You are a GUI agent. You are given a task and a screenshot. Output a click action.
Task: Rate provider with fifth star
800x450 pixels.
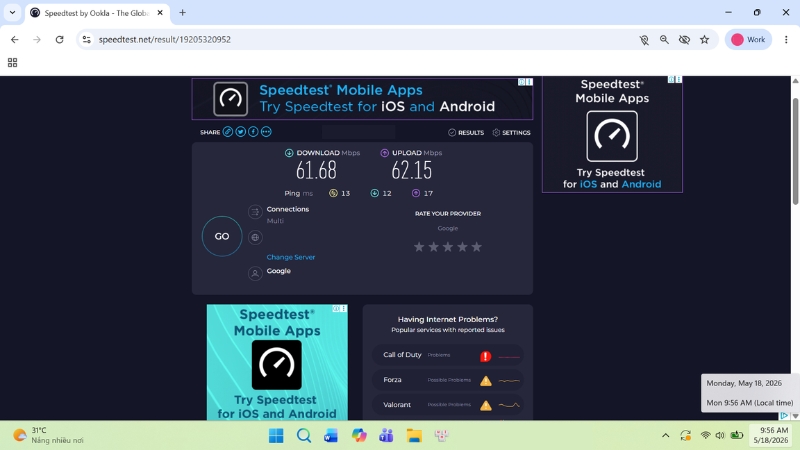tap(477, 247)
